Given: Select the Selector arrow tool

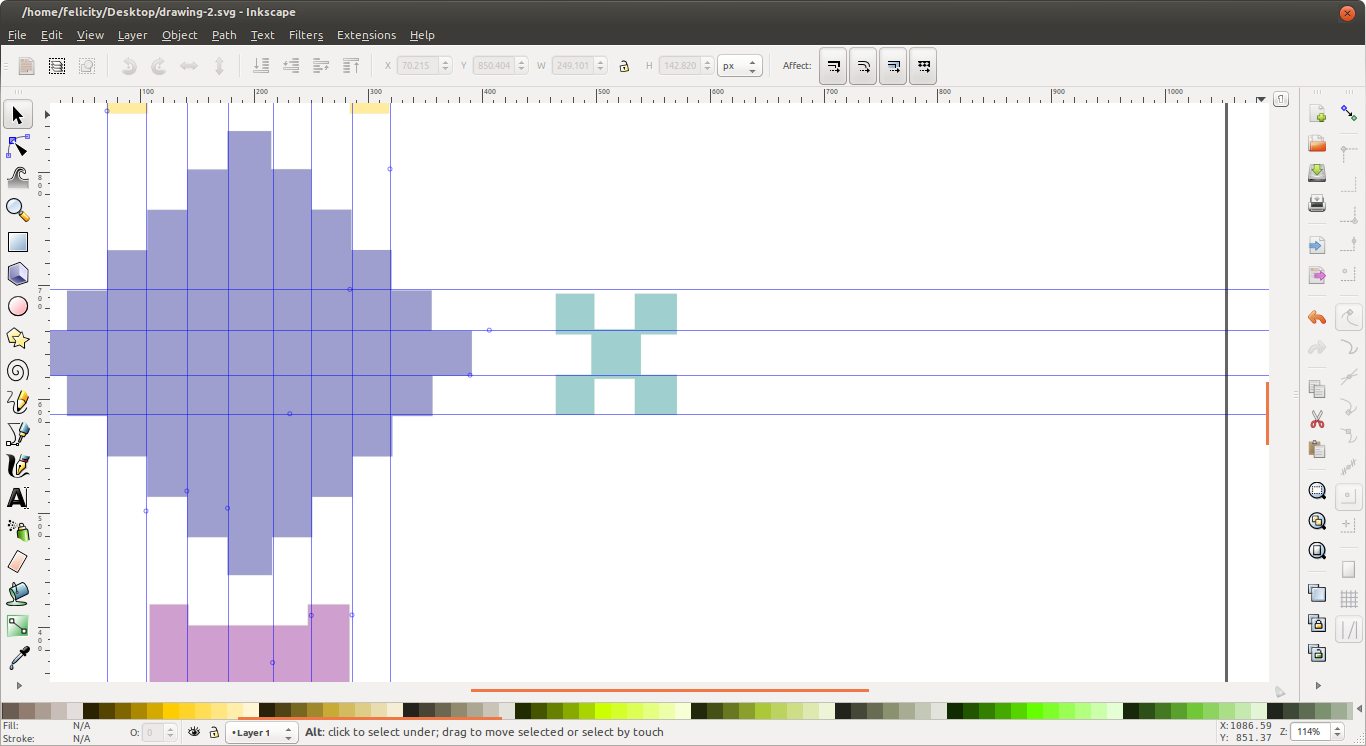Looking at the screenshot, I should coord(18,115).
